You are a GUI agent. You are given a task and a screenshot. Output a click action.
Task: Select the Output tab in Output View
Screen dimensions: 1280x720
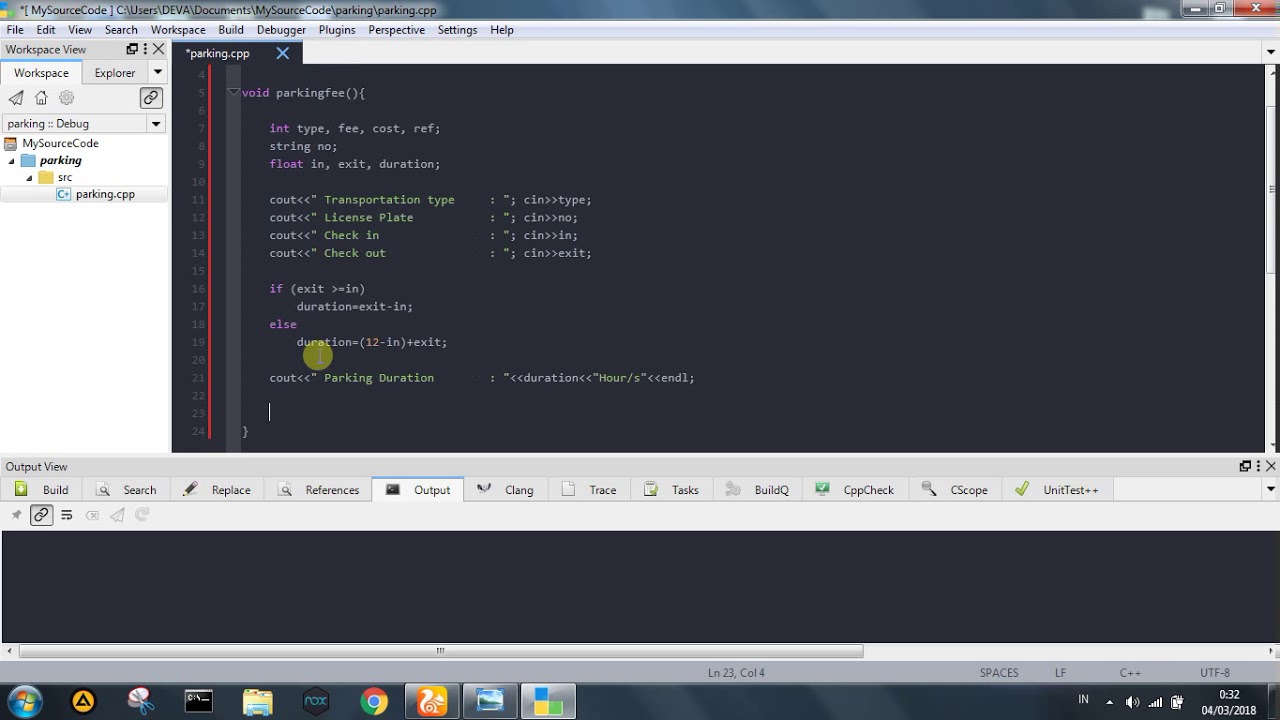[418, 490]
